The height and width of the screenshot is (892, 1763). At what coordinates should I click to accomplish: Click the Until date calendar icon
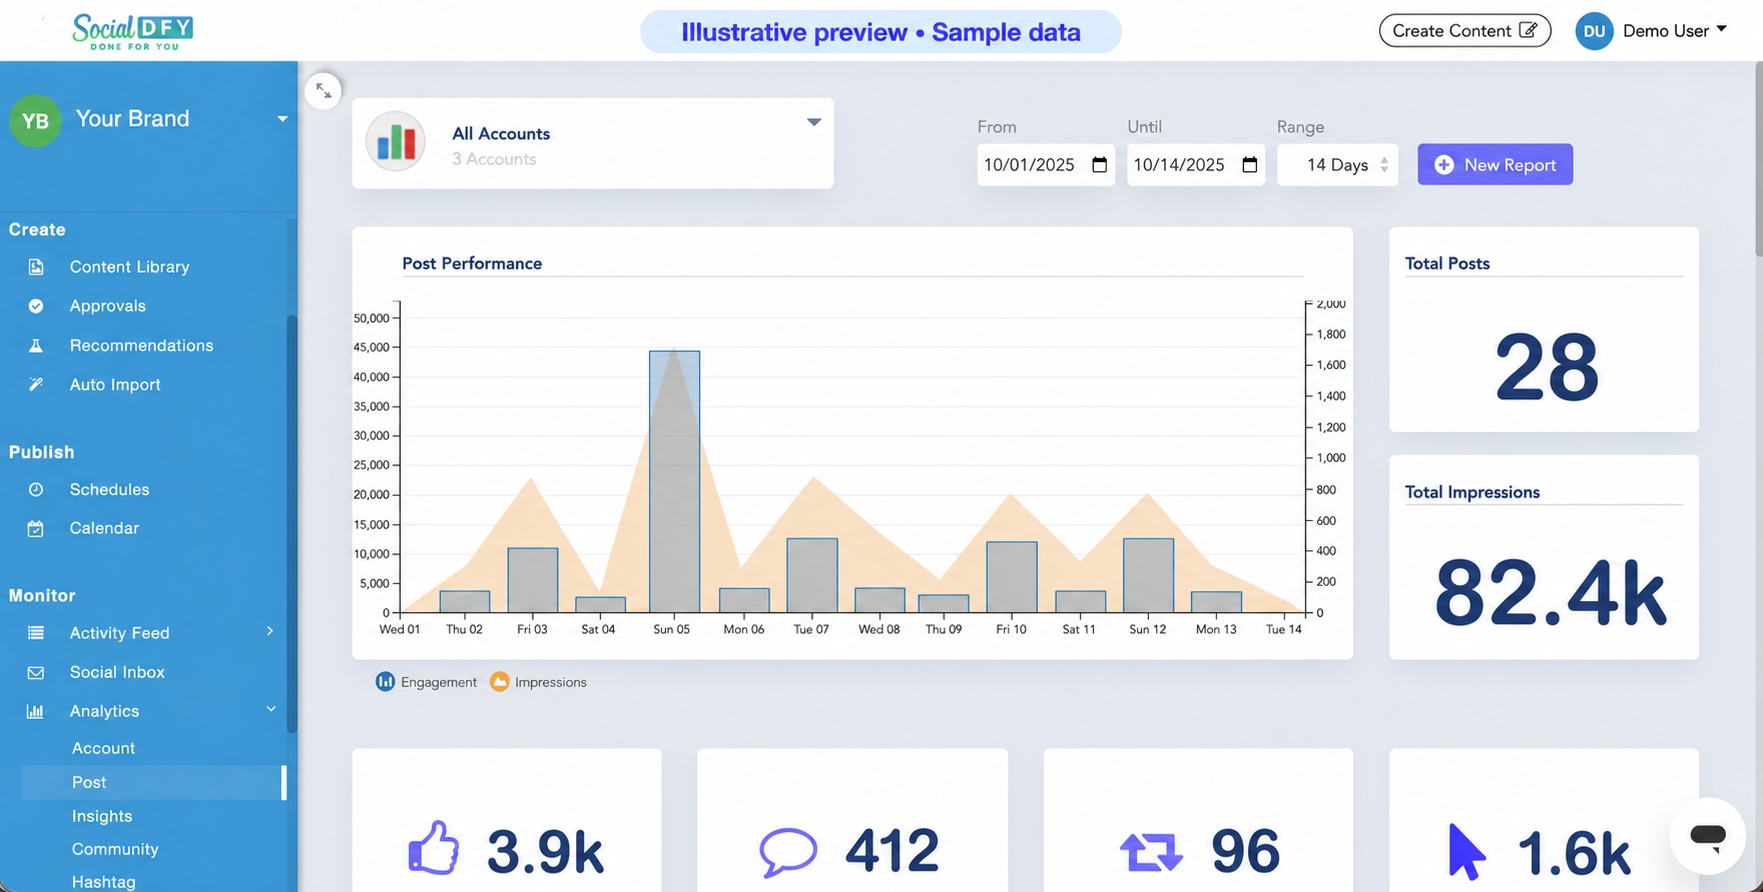[1249, 165]
